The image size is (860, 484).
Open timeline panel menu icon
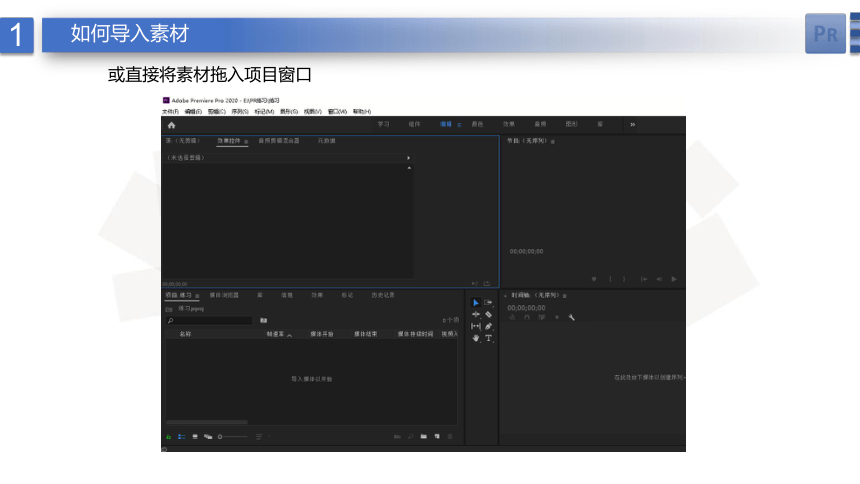click(564, 296)
